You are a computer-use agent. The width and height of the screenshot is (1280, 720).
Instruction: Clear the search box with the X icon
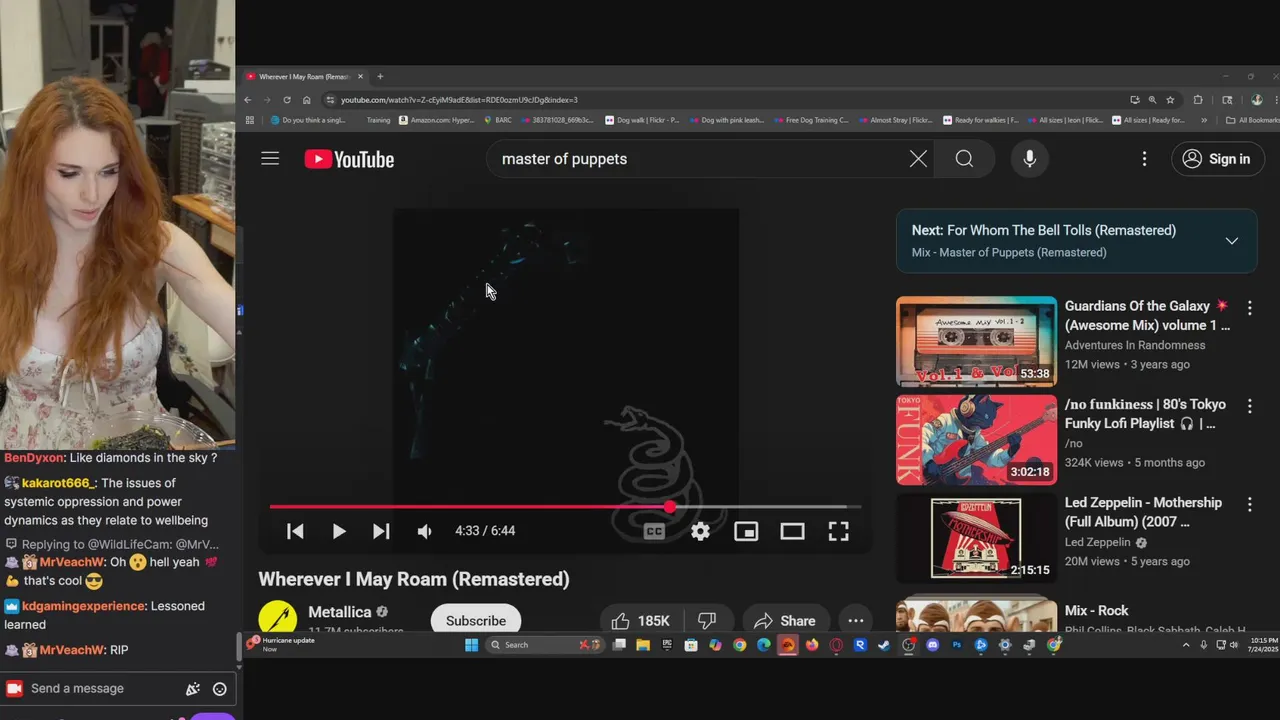(918, 159)
